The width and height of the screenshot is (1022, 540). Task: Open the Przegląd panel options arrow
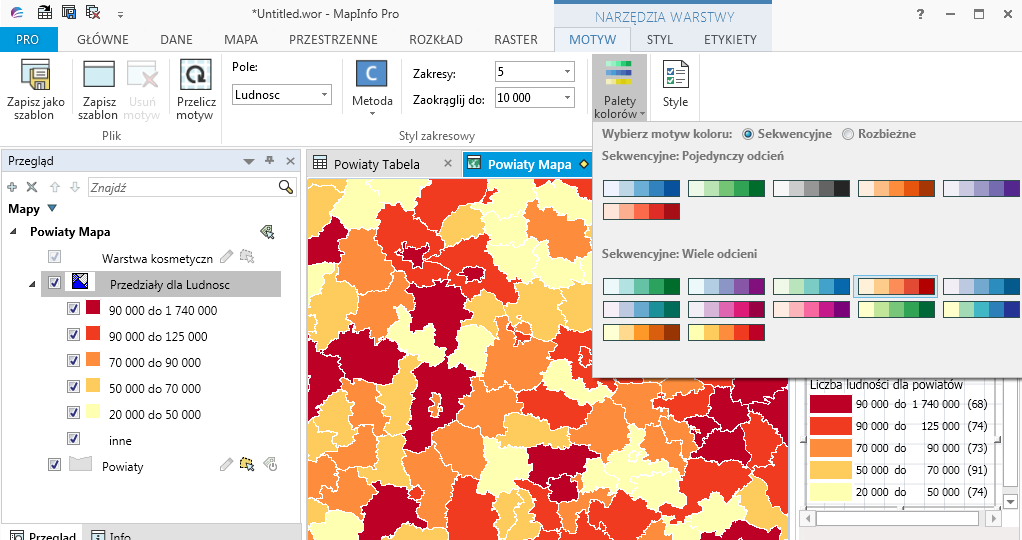tap(248, 161)
